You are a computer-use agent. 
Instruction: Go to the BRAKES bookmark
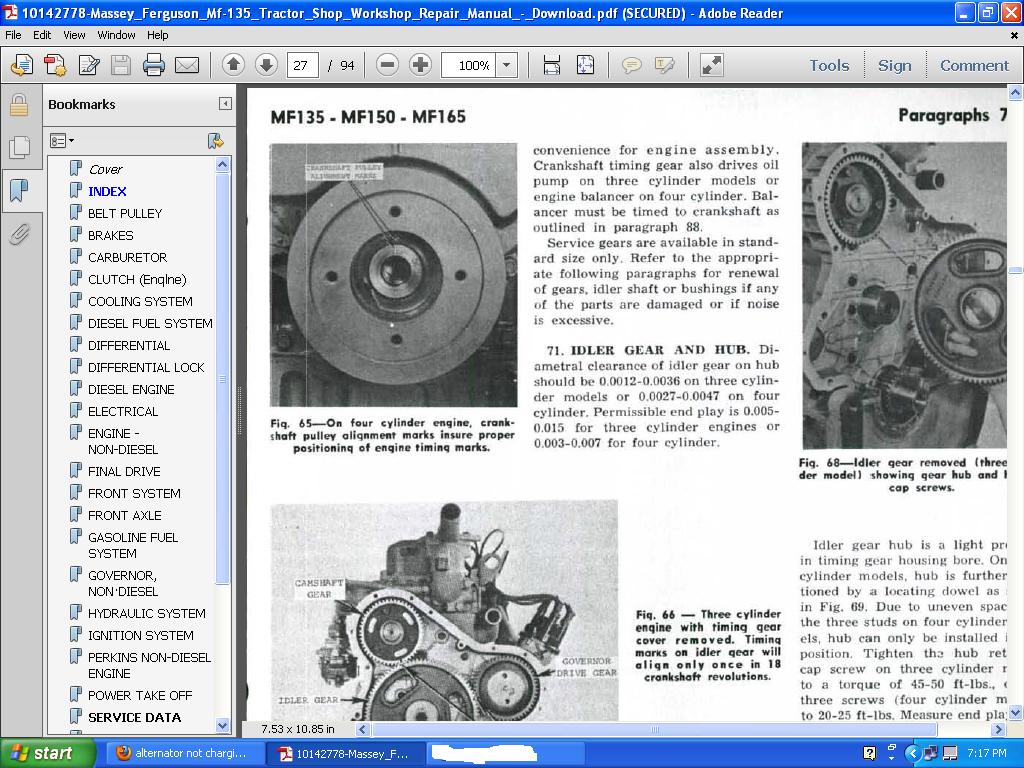[x=110, y=235]
